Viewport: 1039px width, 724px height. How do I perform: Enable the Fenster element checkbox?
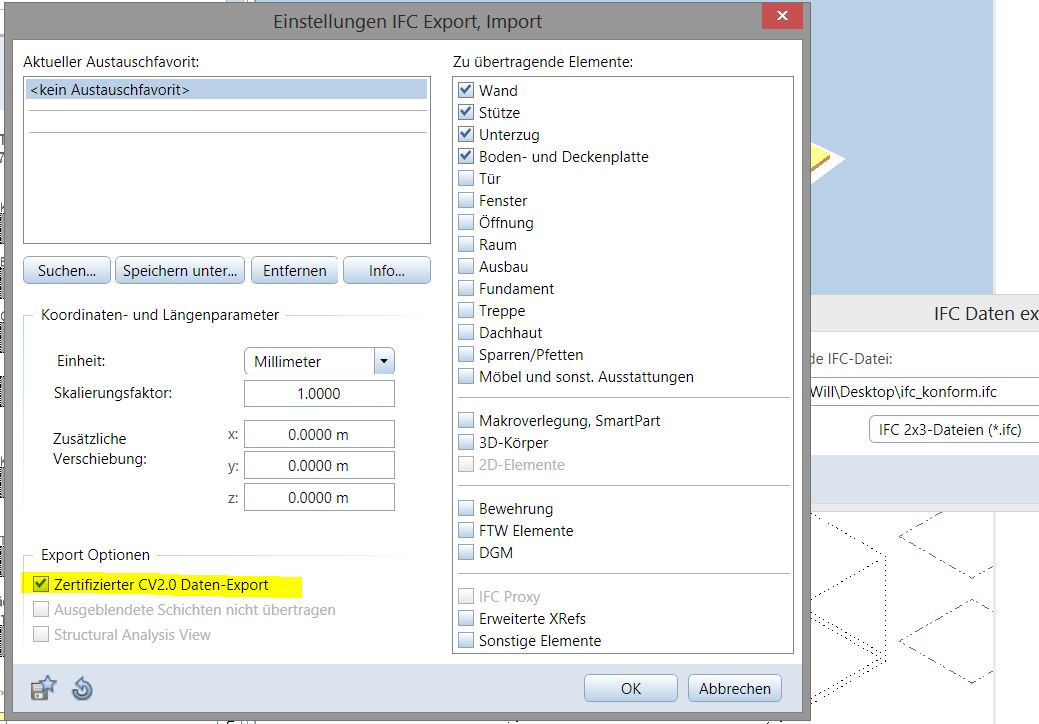pos(466,201)
